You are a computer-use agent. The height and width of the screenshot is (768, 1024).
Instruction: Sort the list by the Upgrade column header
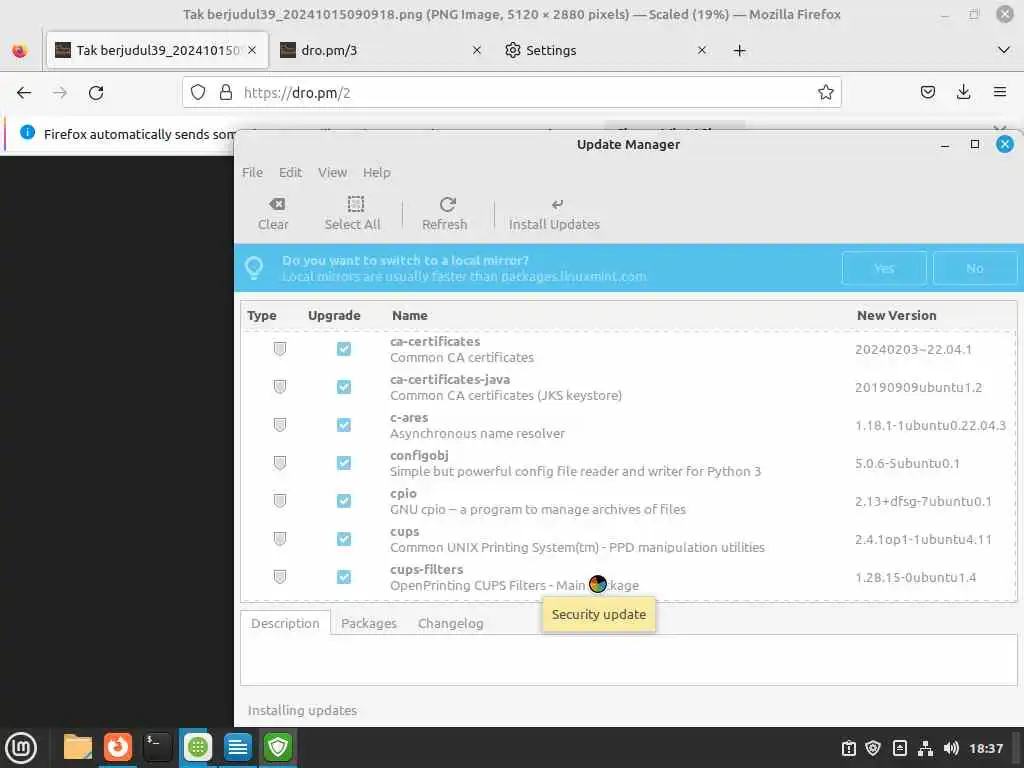[x=334, y=315]
